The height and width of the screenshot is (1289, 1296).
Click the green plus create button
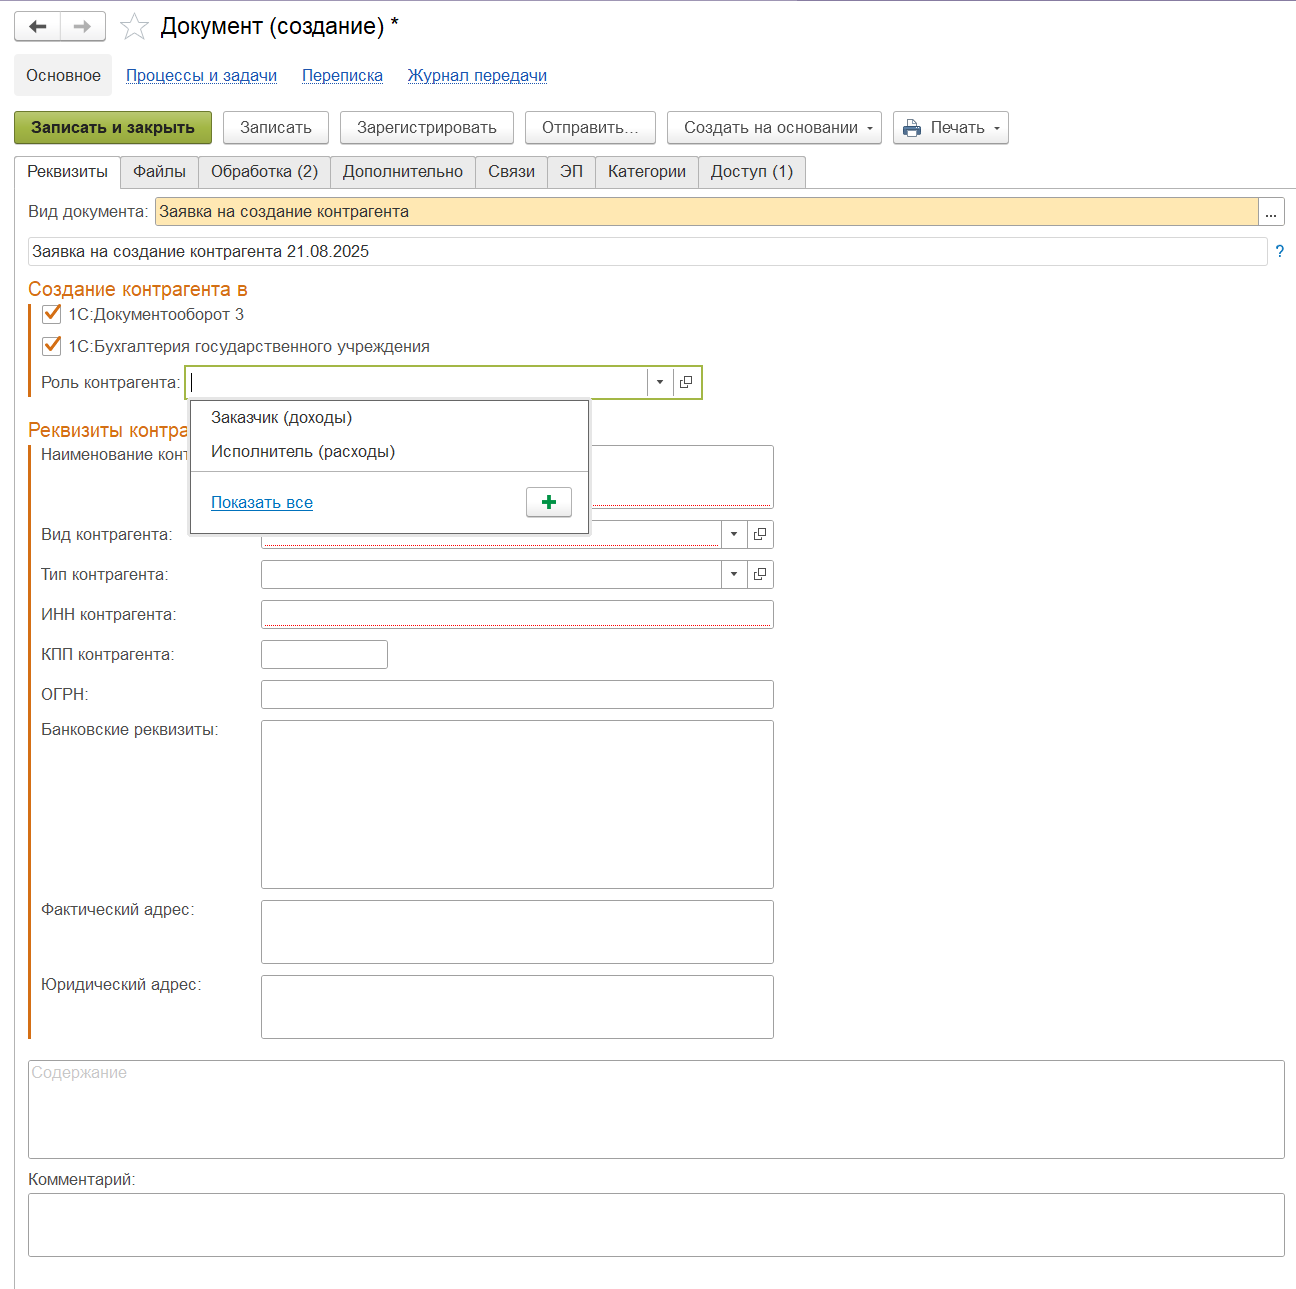click(548, 502)
